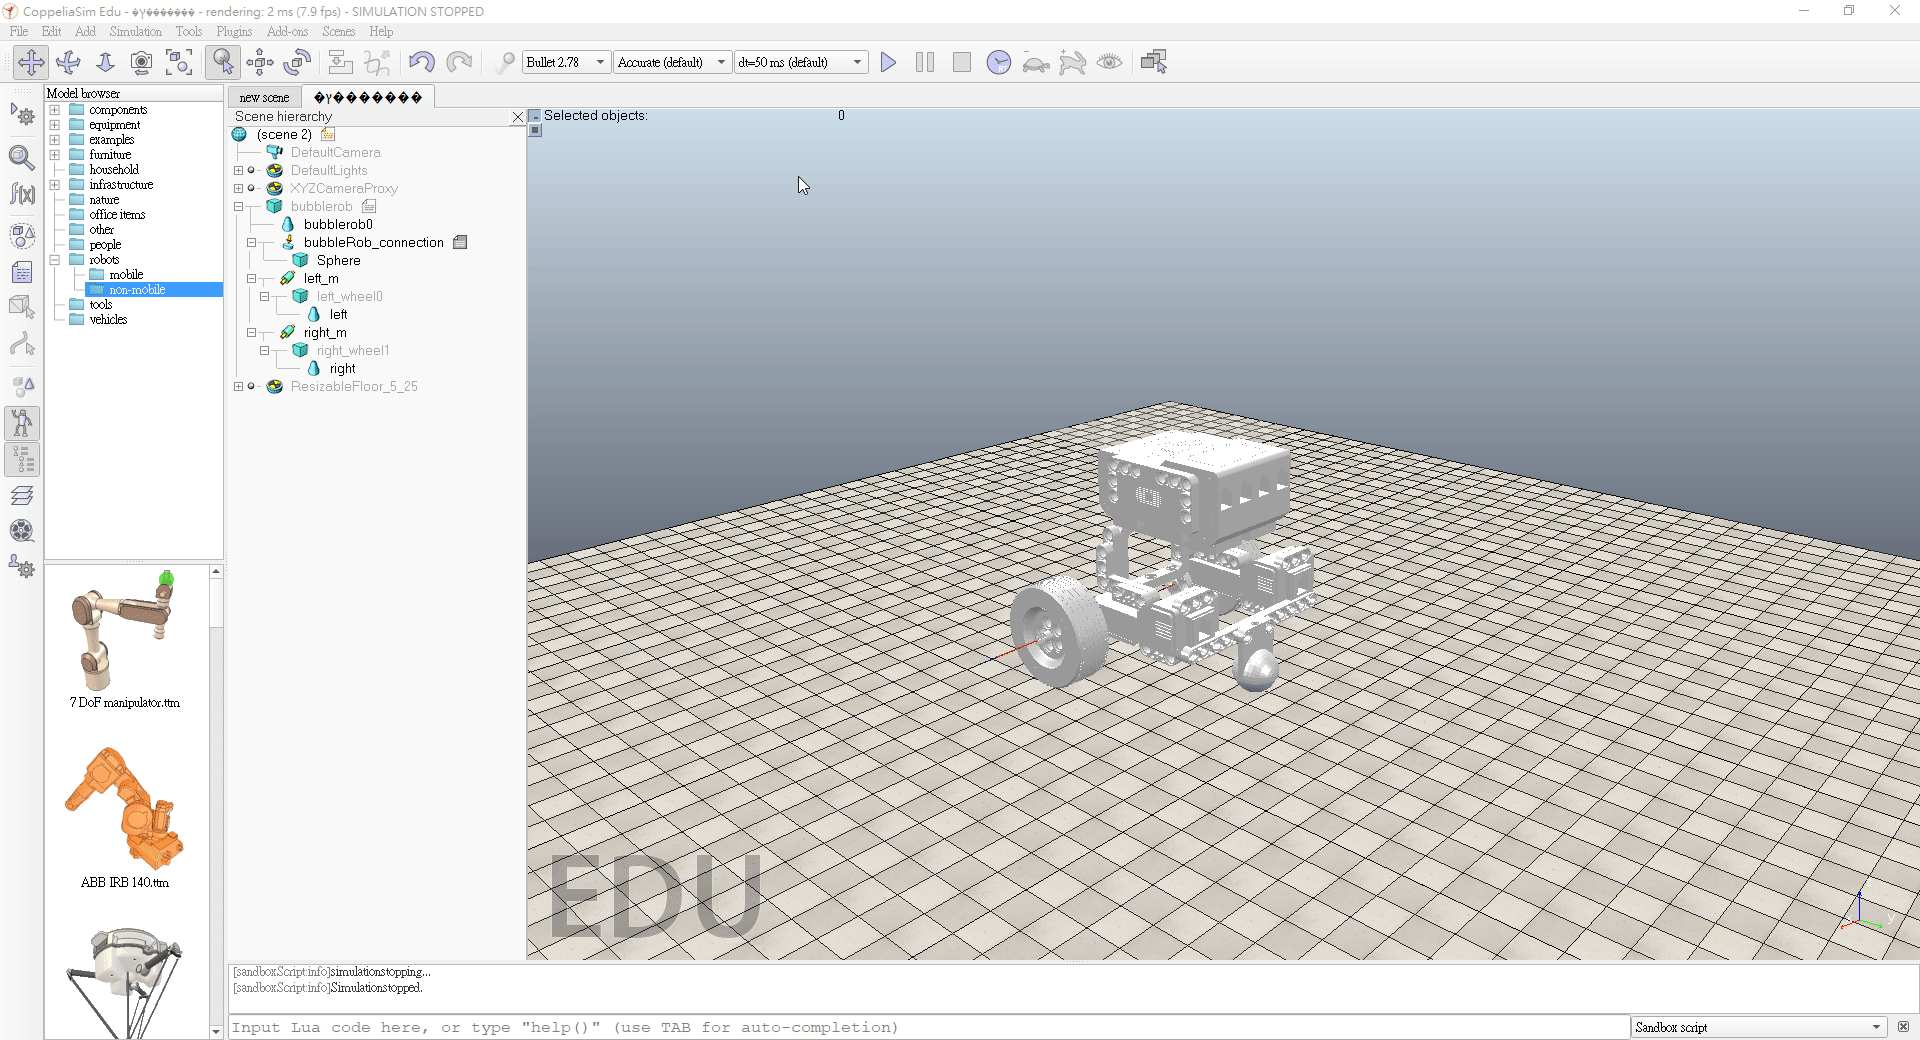Close the scene hierarchy panel
Viewport: 1920px width, 1040px height.
pyautogui.click(x=518, y=117)
